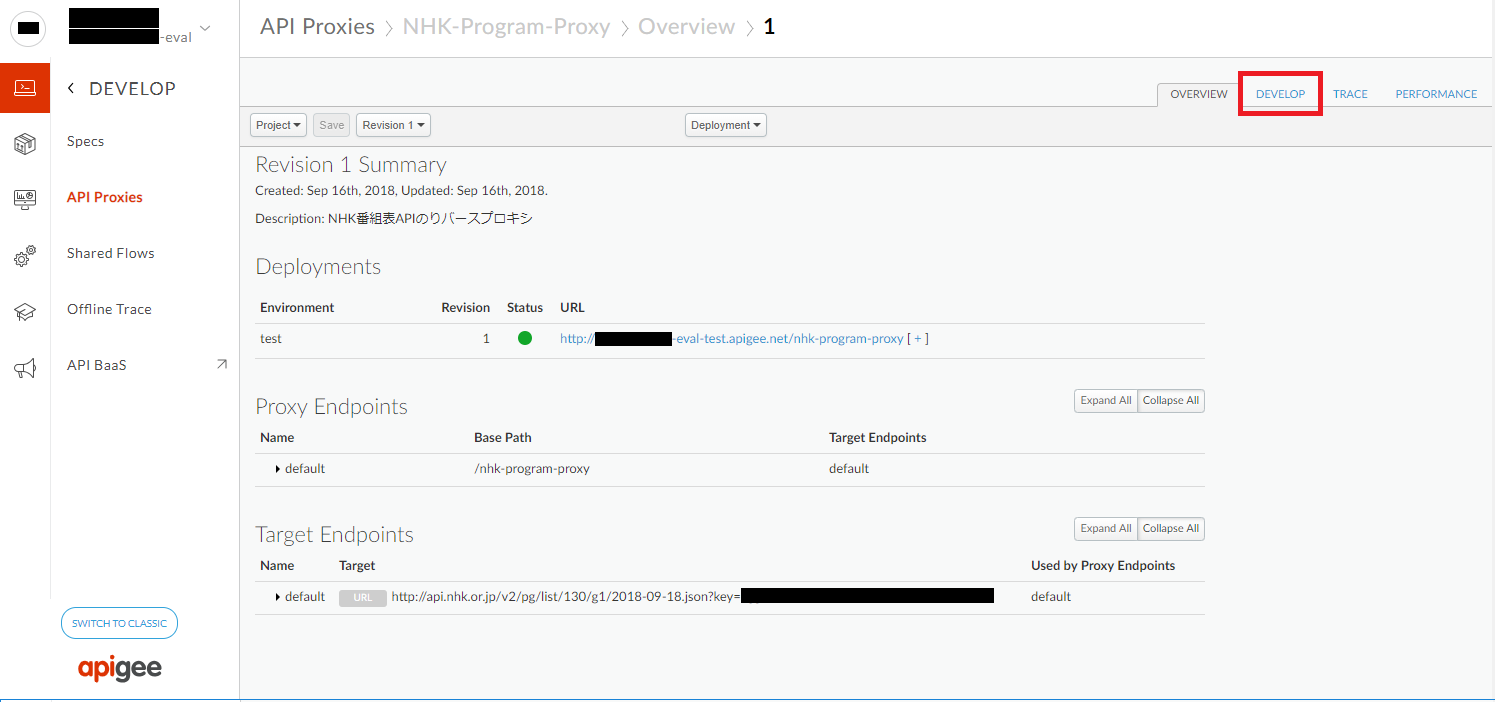
Task: Open the API Proxies breadcrumb link
Action: [317, 26]
